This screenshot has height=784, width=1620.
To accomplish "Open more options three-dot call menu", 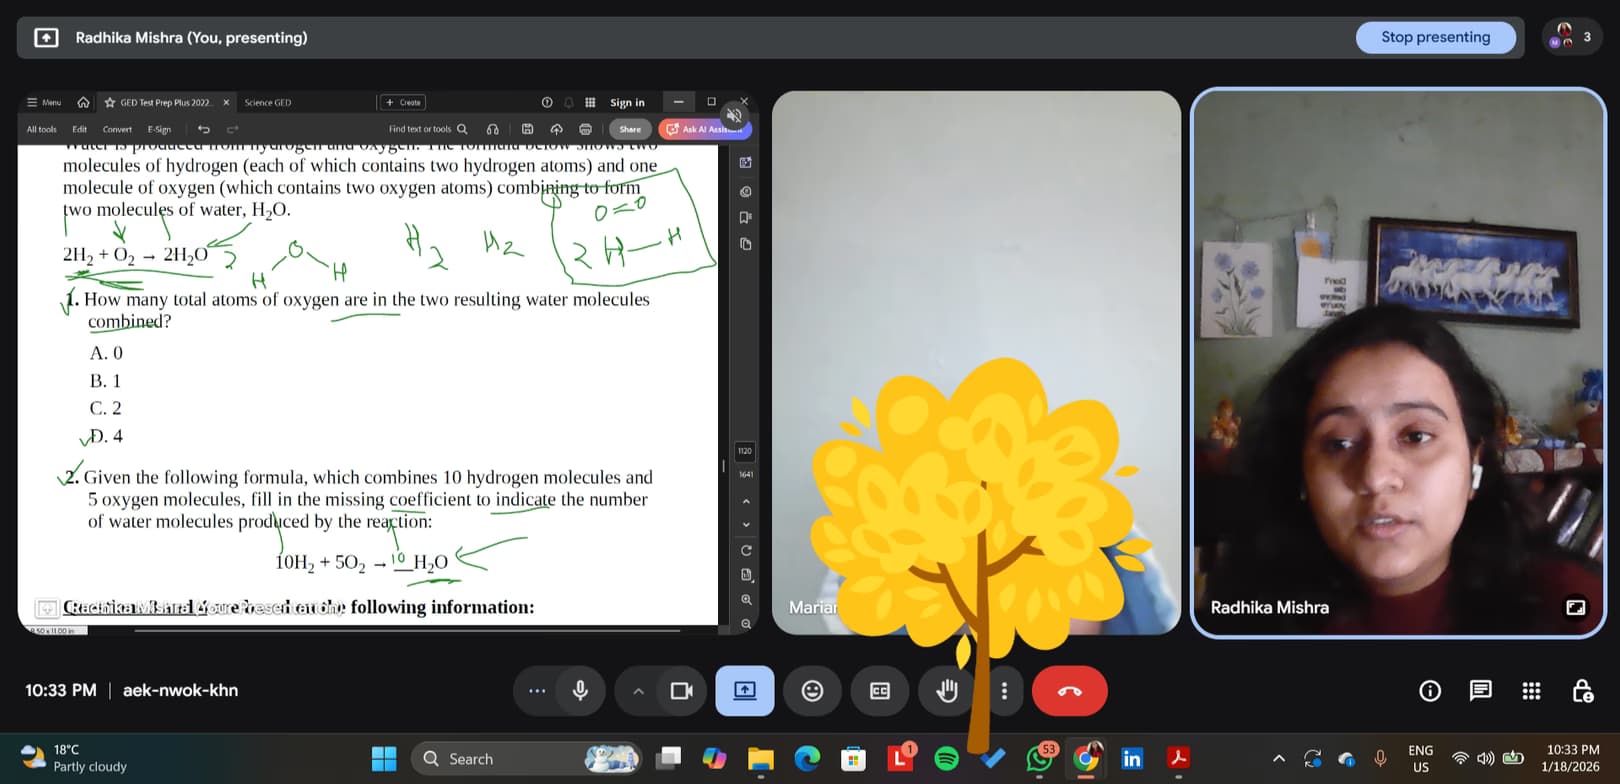I will tap(1004, 691).
